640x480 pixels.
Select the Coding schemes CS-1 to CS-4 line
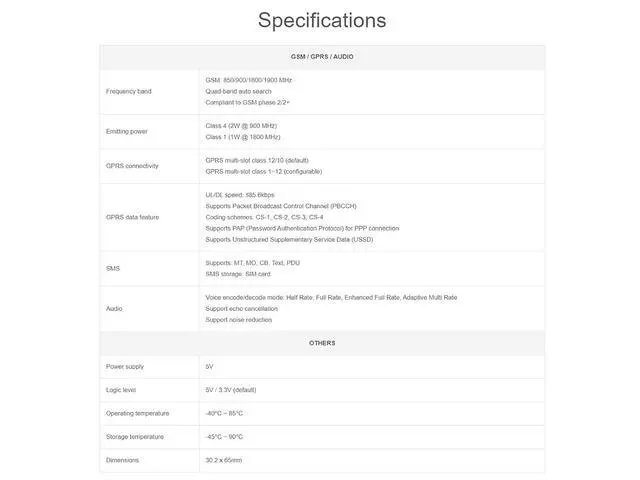(x=264, y=217)
